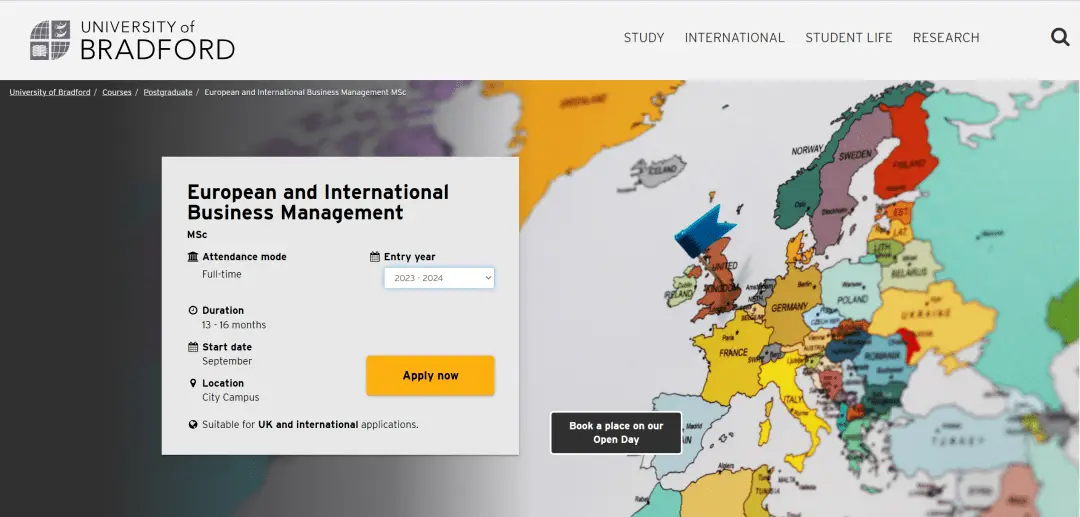Screen dimensions: 1080x517
Task: Book a place on our Open Day
Action: click(x=616, y=433)
